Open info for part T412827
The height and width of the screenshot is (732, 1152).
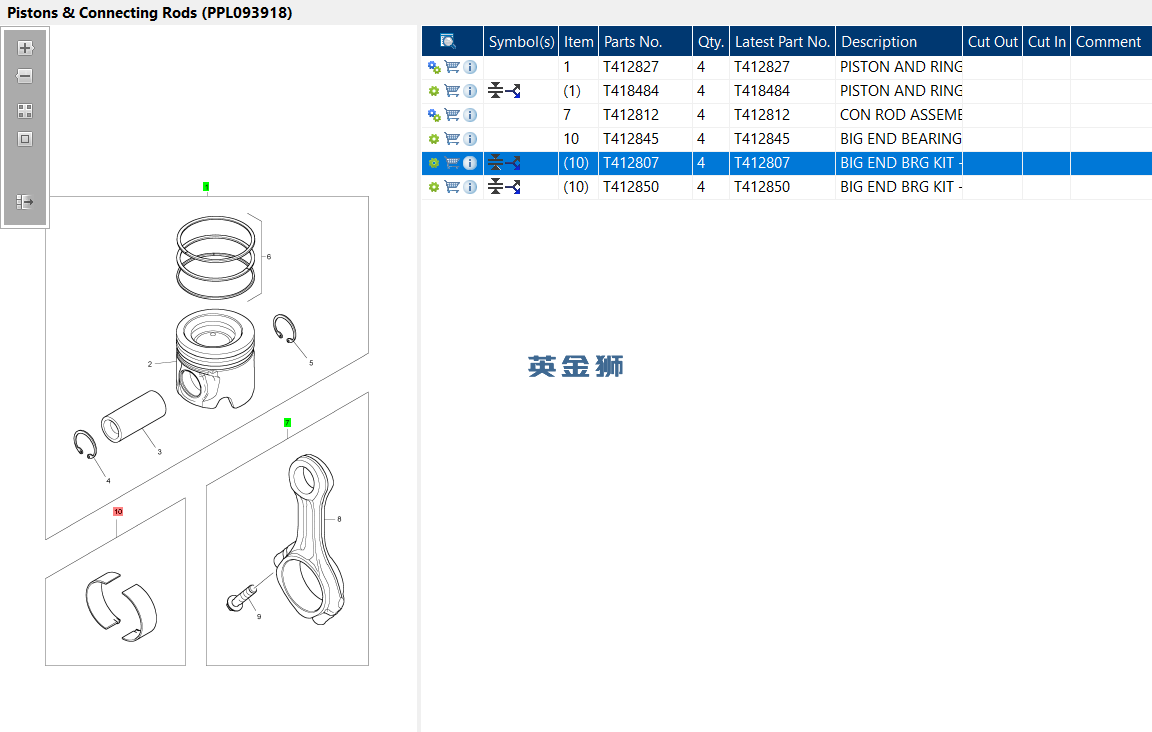coord(470,67)
